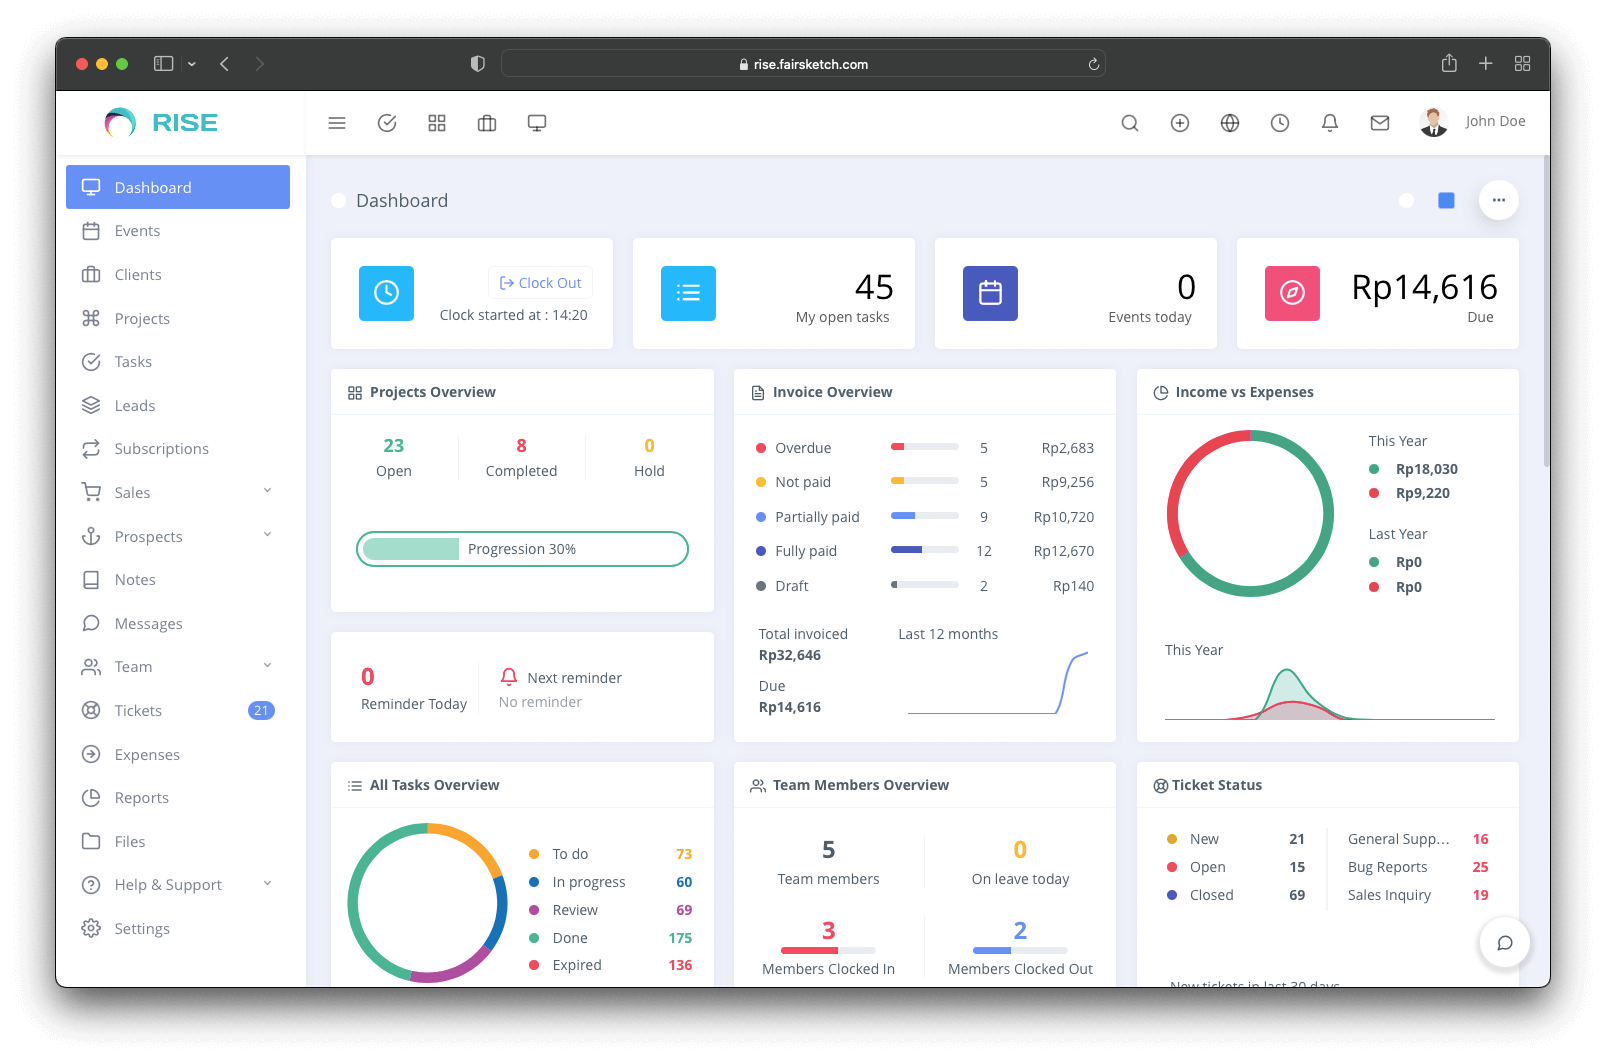The width and height of the screenshot is (1606, 1061).
Task: Toggle the hamburger sidebar menu icon
Action: [x=337, y=123]
